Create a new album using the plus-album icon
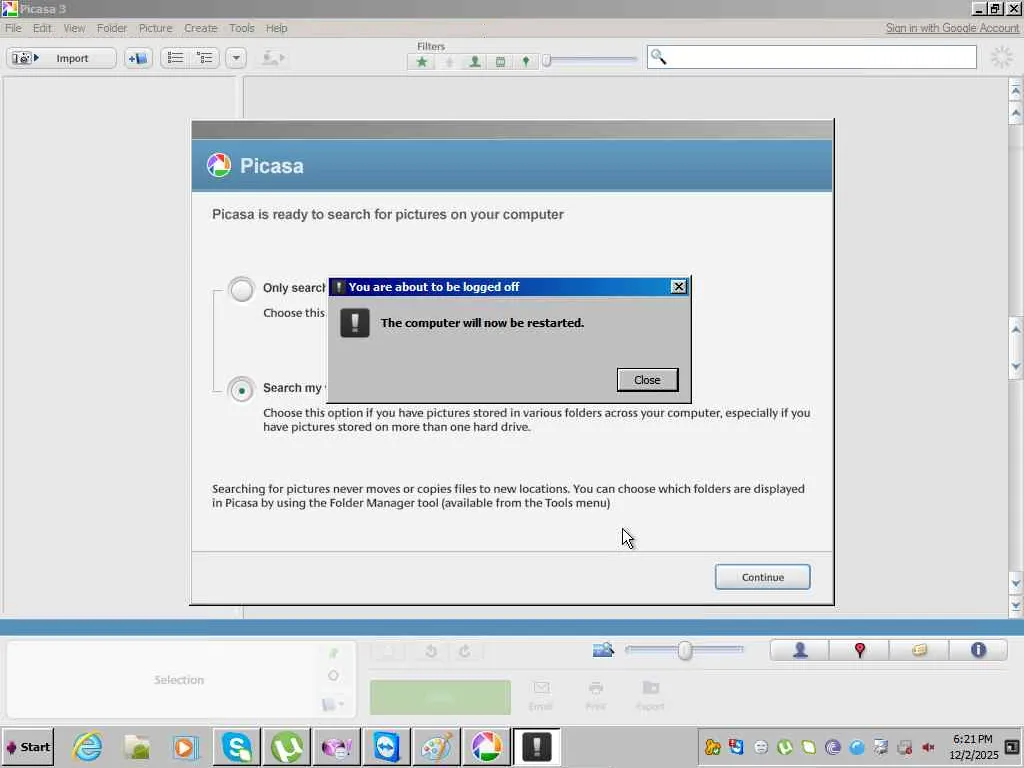1024x768 pixels. (138, 58)
